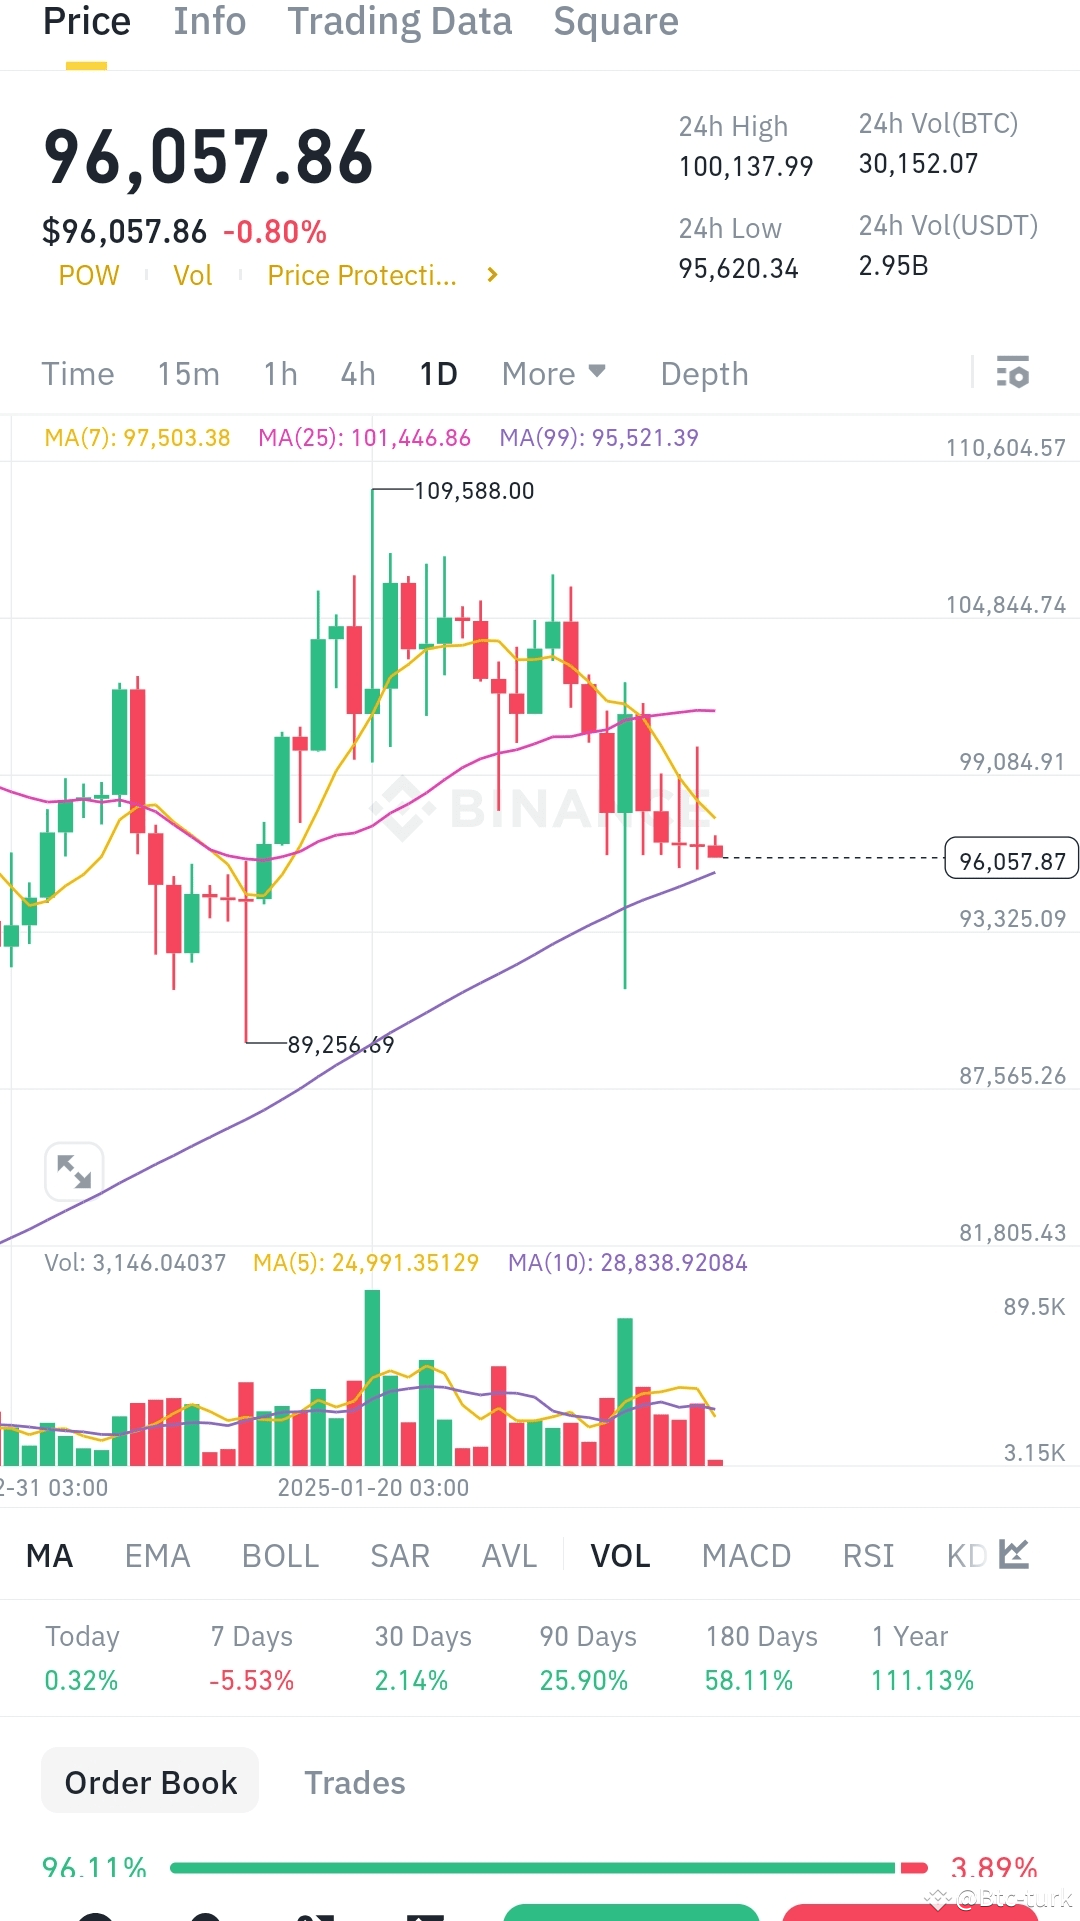Go to the Square tab
Viewport: 1080px width, 1921px height.
pyautogui.click(x=615, y=22)
